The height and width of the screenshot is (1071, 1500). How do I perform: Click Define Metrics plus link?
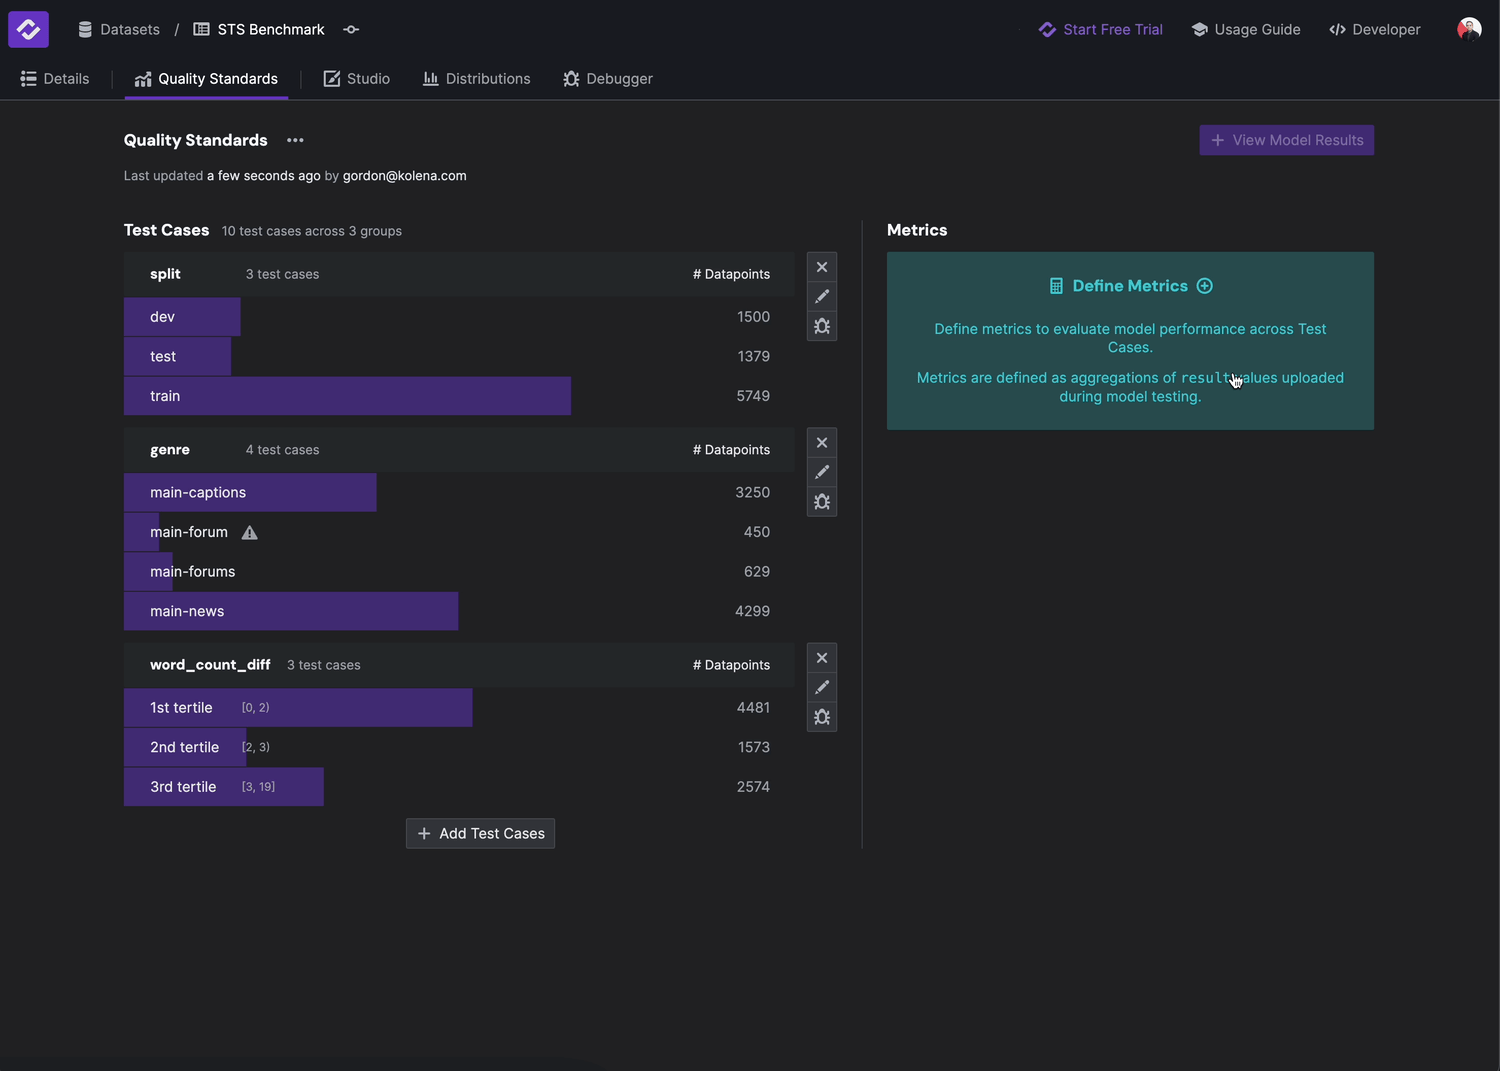tap(1130, 286)
